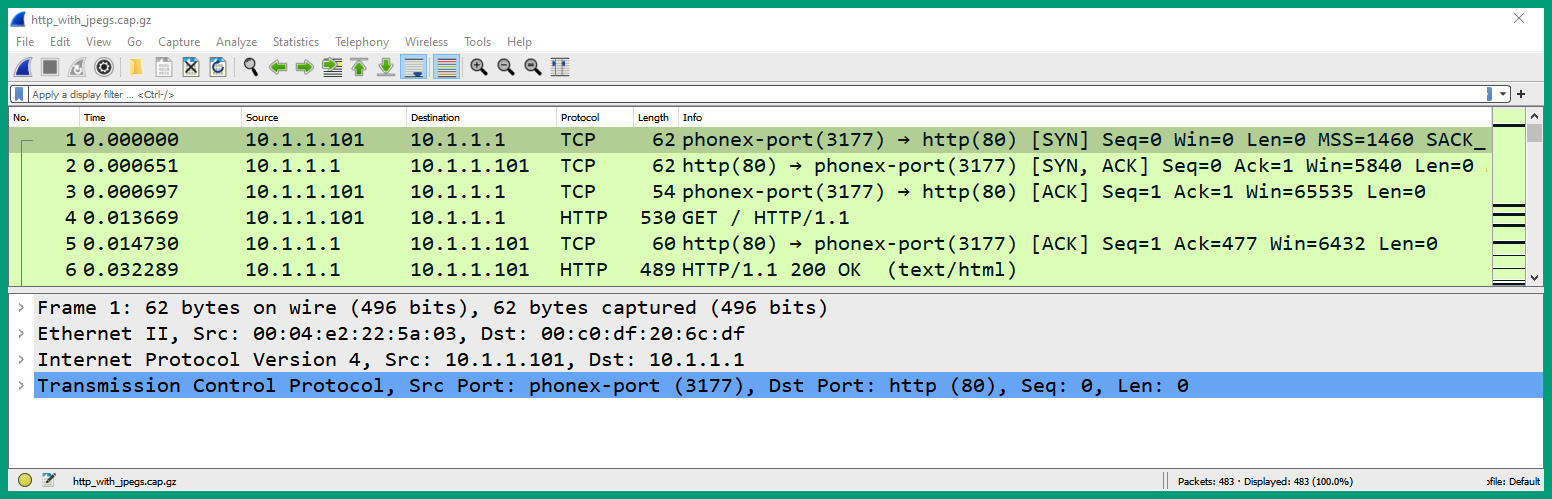
Task: Sort by Source column header
Action: [324, 117]
